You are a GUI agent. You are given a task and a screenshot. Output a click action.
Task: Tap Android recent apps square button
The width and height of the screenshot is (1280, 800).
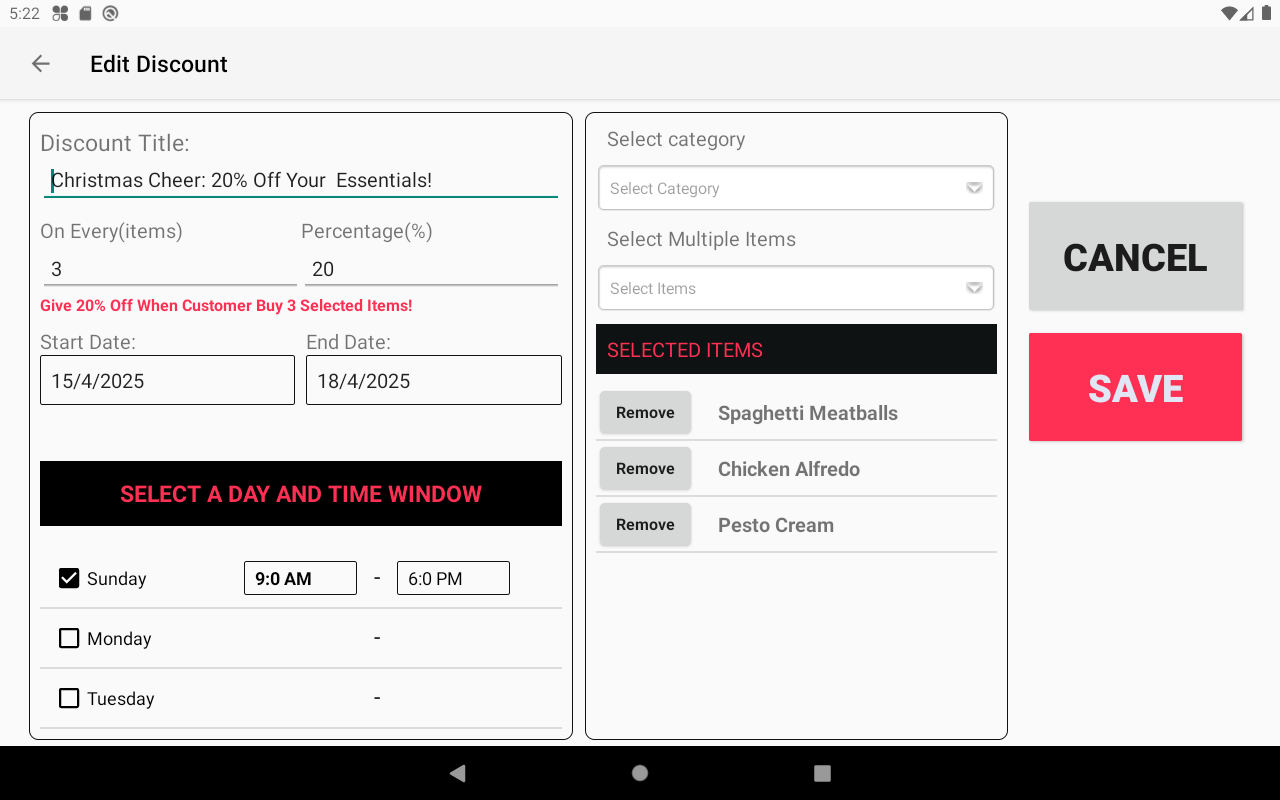click(822, 773)
